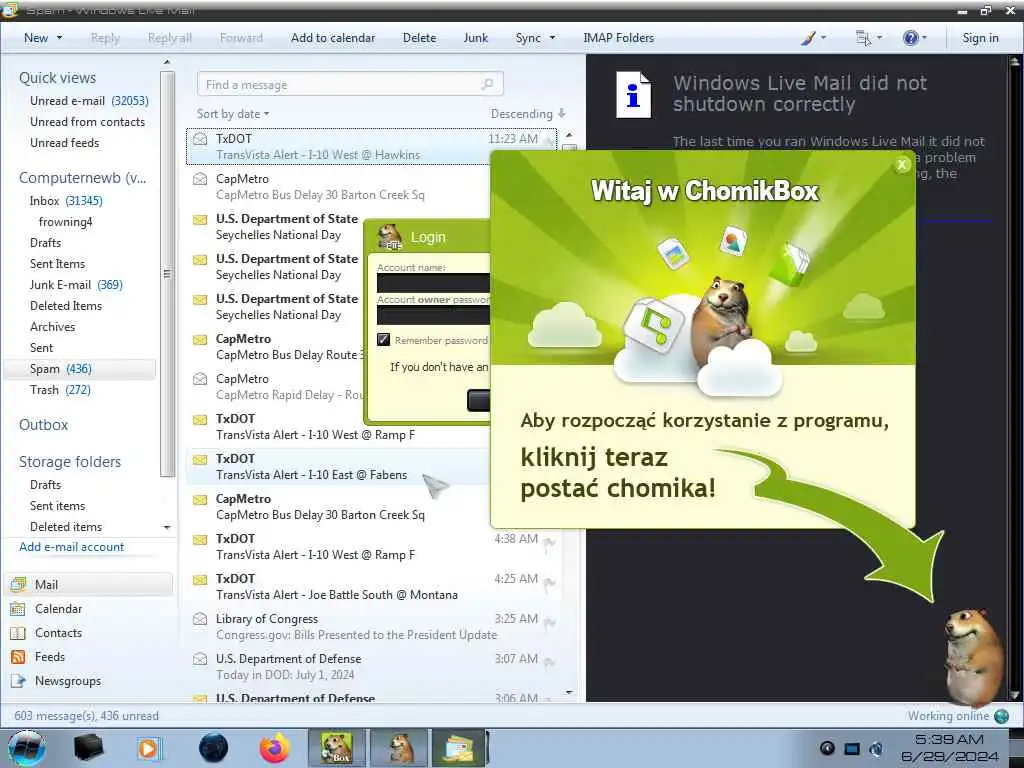The image size is (1024, 768).
Task: Open the ChomikBox taskbar button
Action: tap(336, 748)
